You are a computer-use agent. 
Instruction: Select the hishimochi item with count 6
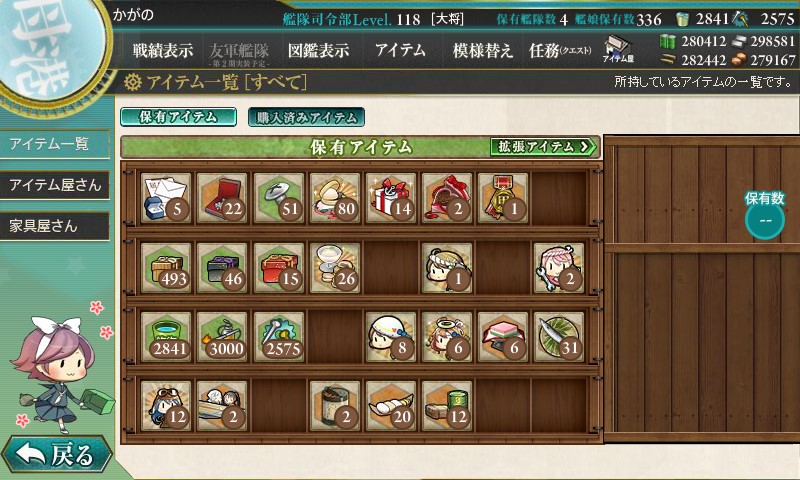(503, 337)
